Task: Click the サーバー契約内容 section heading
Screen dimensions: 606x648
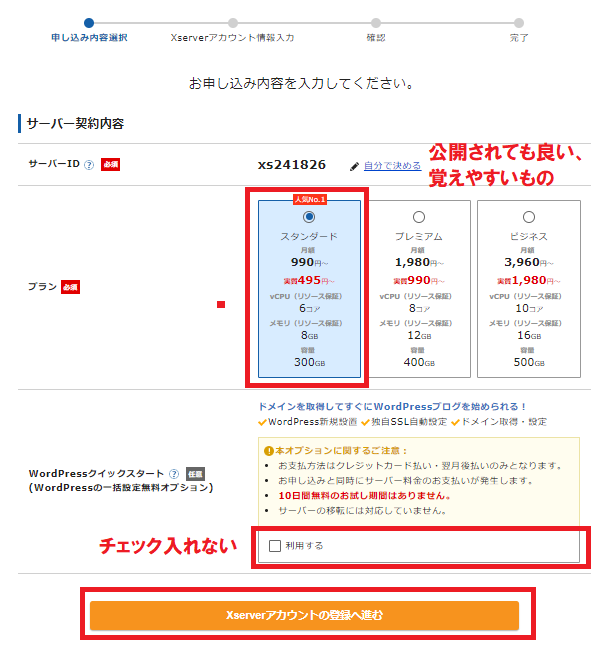Action: [x=75, y=124]
